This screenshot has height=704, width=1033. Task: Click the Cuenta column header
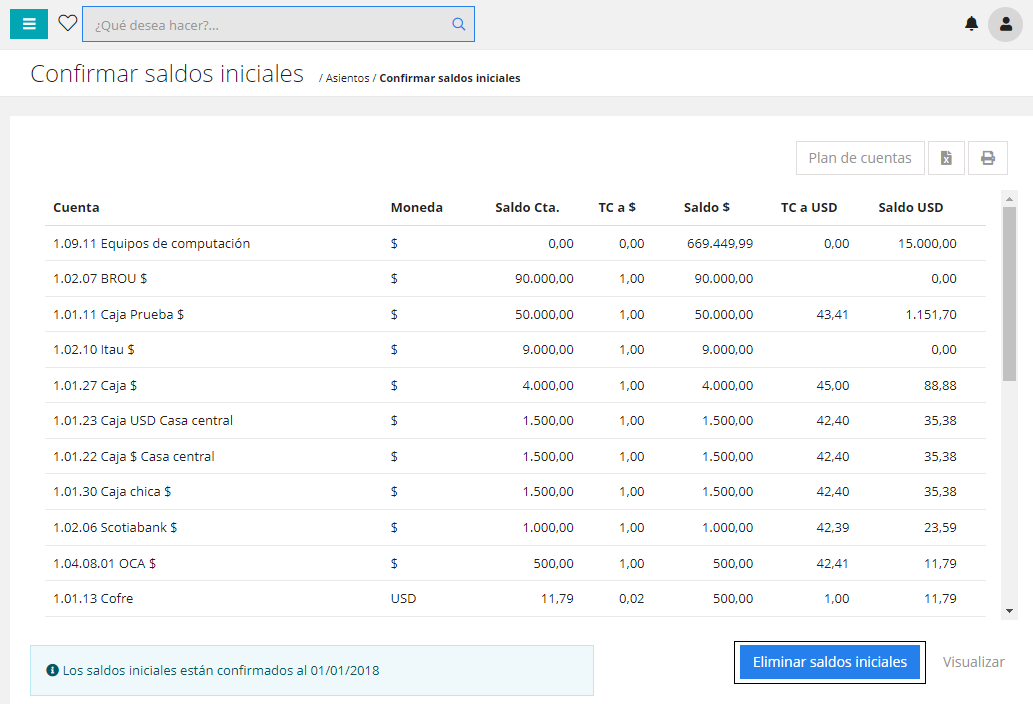pos(76,208)
